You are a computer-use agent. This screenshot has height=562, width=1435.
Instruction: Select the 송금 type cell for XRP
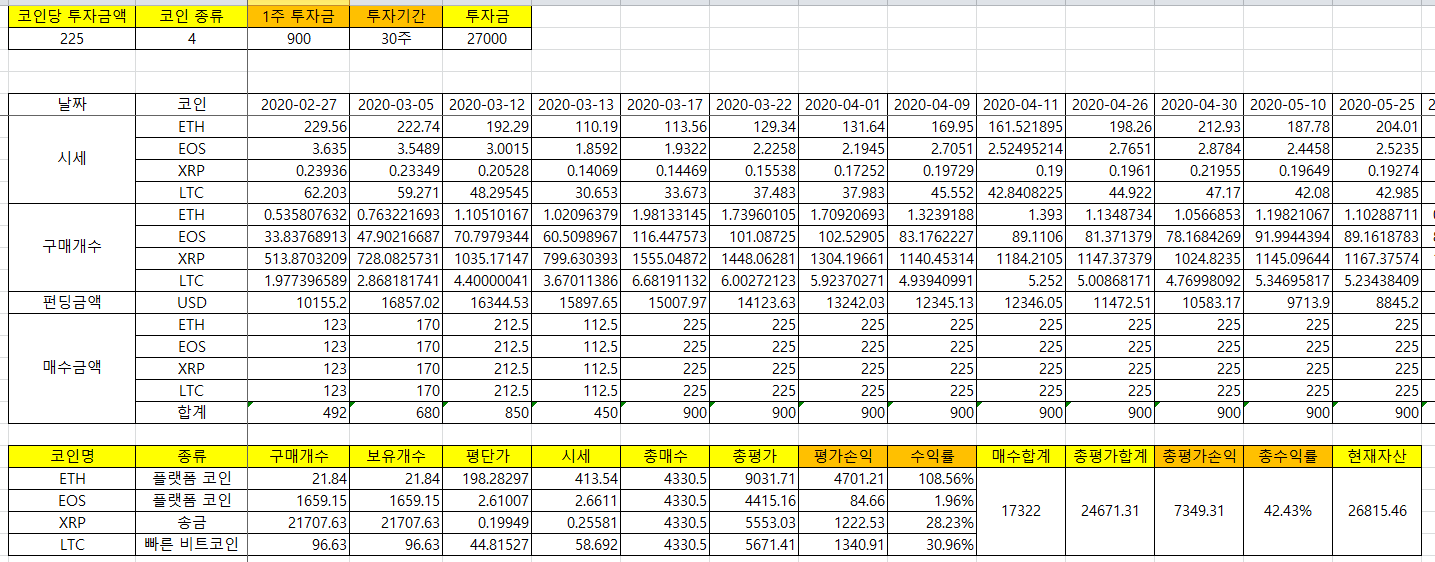pos(191,522)
